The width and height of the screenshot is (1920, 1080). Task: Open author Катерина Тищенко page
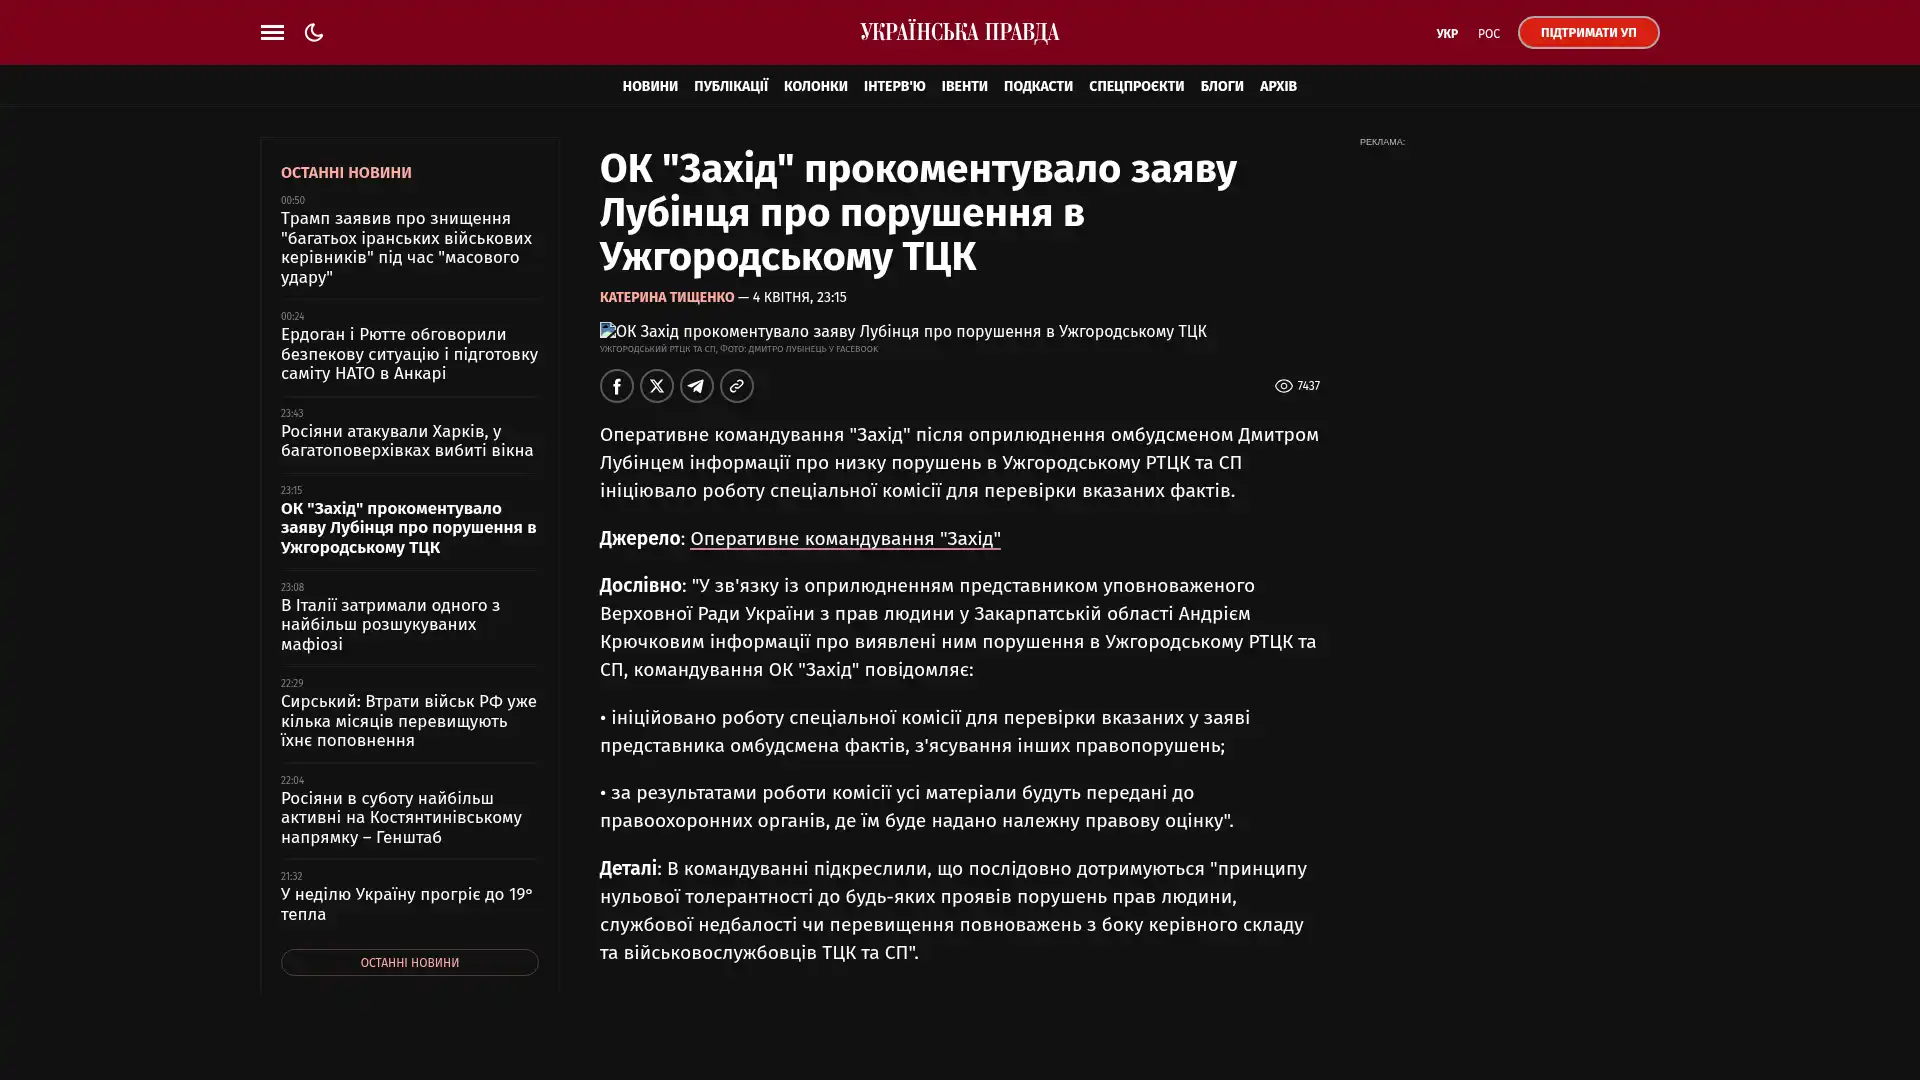[666, 297]
